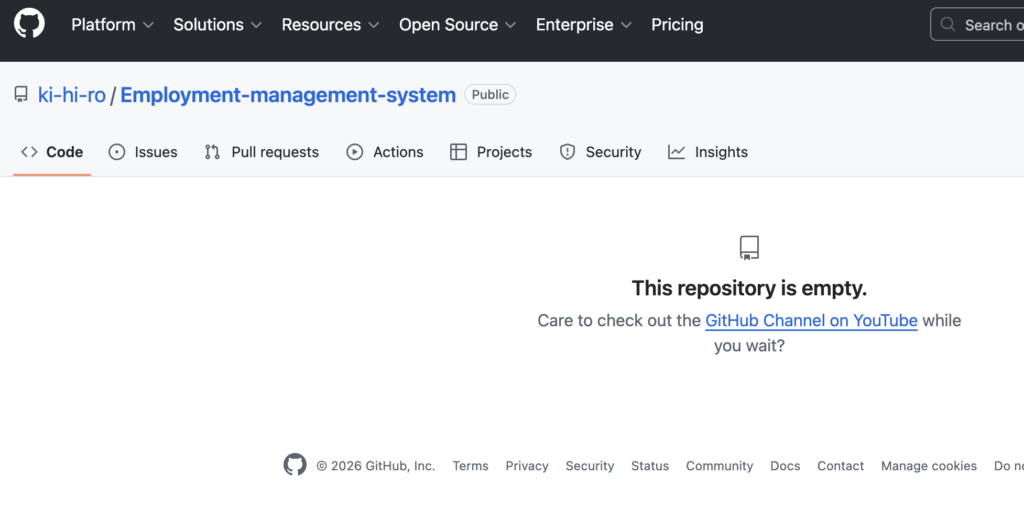Image resolution: width=1024 pixels, height=531 pixels.
Task: Click the GitHub Octocat logo in header
Action: coord(29,24)
